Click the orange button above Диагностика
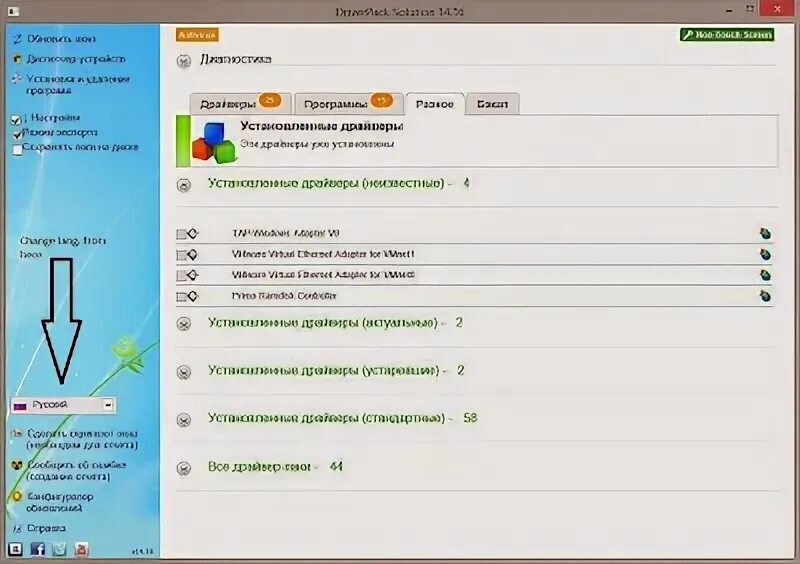Viewport: 800px width, 564px height. click(x=197, y=35)
